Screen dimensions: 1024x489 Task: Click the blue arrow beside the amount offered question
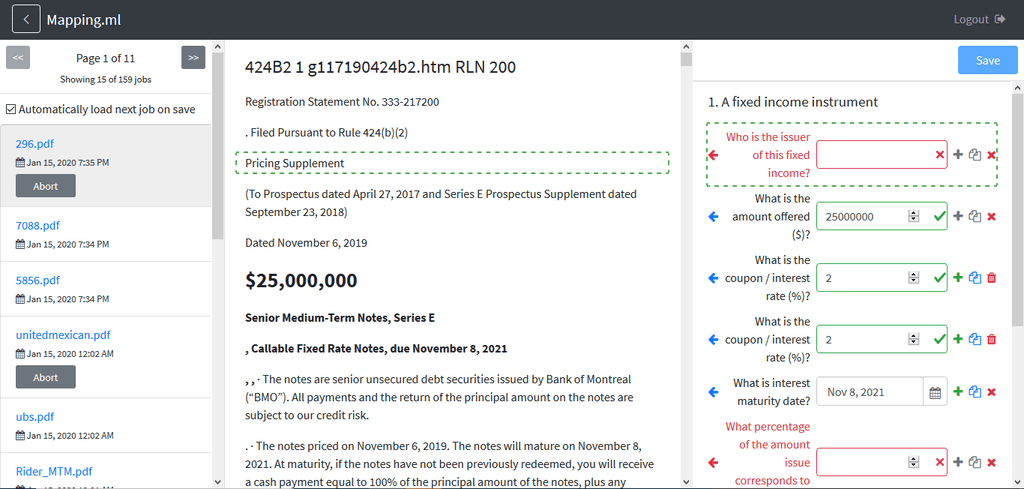point(713,216)
